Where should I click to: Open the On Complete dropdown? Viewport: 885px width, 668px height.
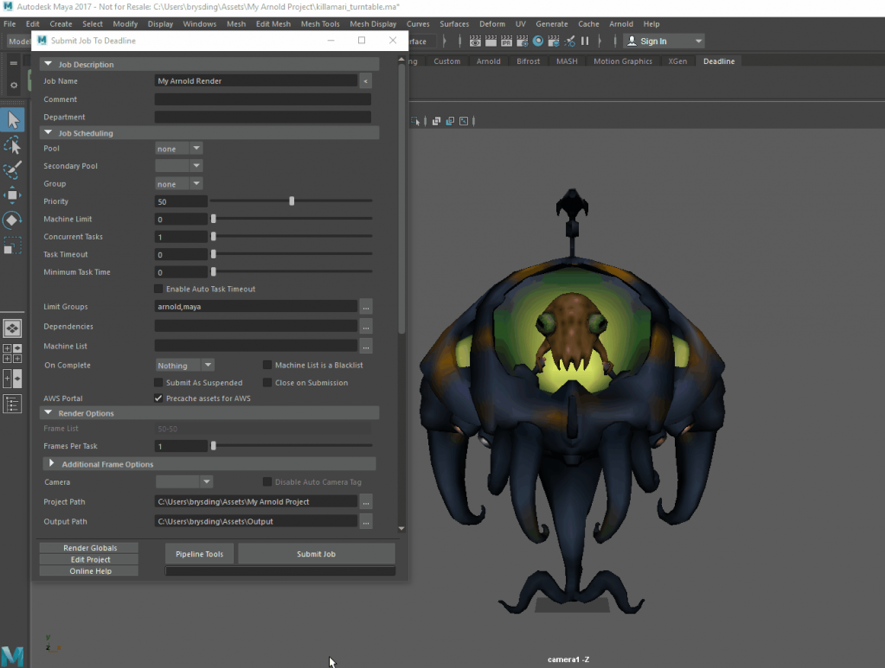point(184,365)
